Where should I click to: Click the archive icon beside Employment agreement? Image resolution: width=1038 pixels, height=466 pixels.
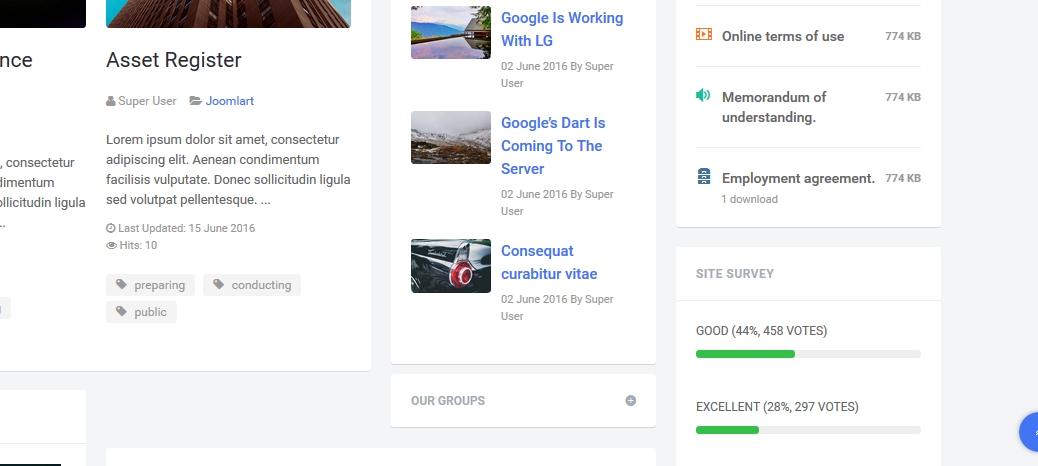click(704, 178)
